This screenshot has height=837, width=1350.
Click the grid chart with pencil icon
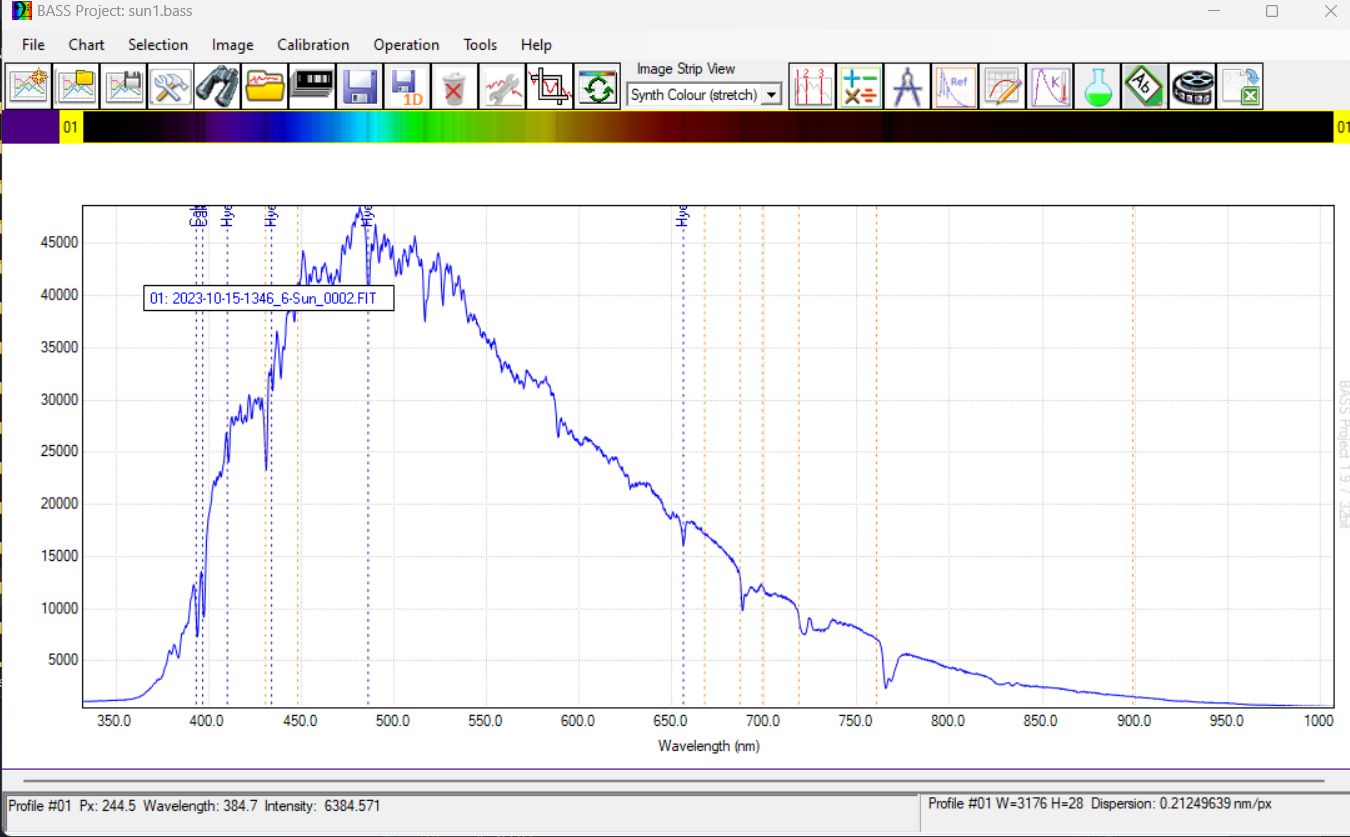click(x=1002, y=87)
